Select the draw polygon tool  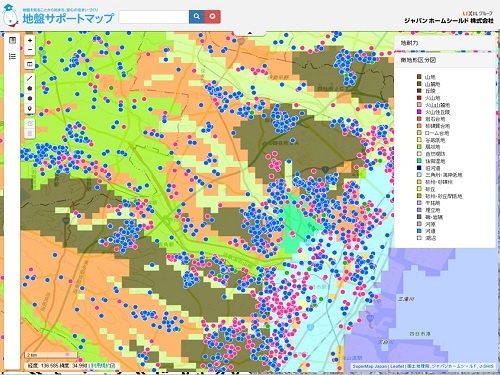(x=30, y=88)
